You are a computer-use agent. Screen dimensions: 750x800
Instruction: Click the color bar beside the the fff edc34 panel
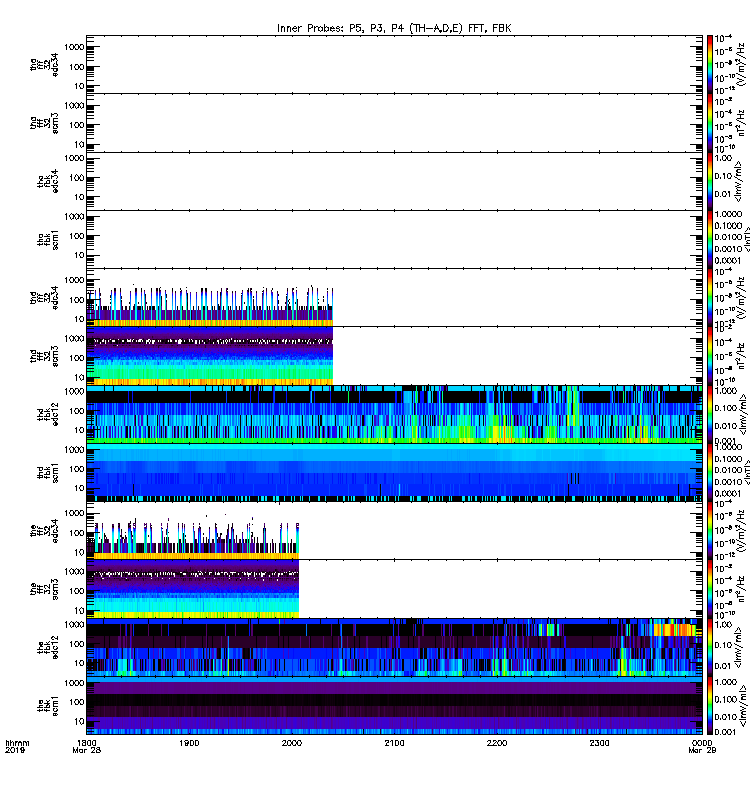point(710,531)
